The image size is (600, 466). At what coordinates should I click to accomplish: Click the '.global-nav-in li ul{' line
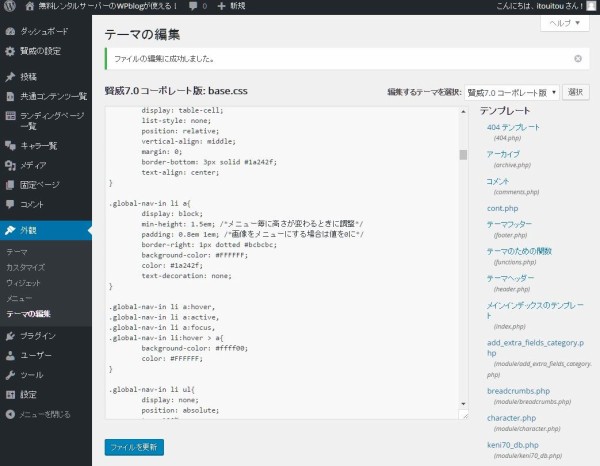[152, 389]
